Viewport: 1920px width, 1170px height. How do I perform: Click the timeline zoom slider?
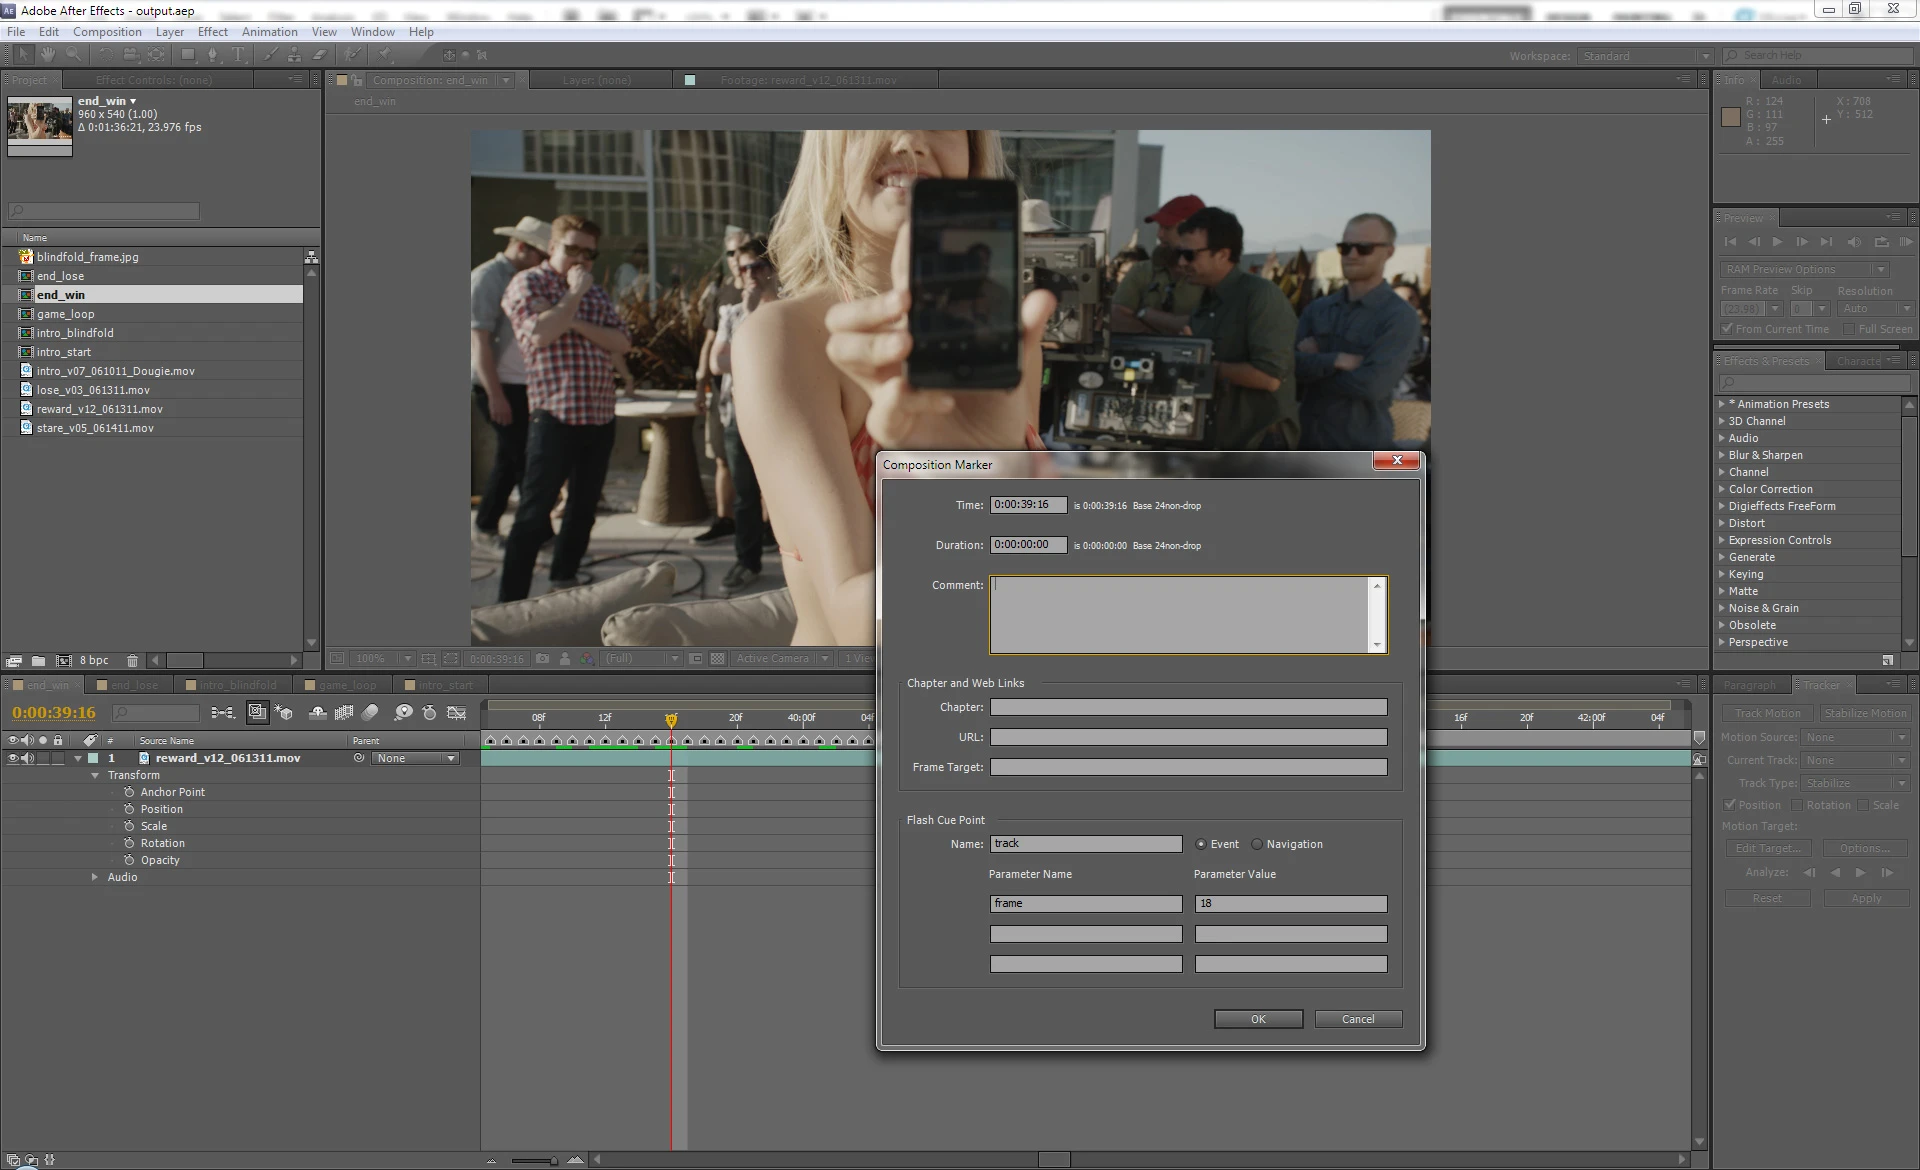tap(533, 1160)
